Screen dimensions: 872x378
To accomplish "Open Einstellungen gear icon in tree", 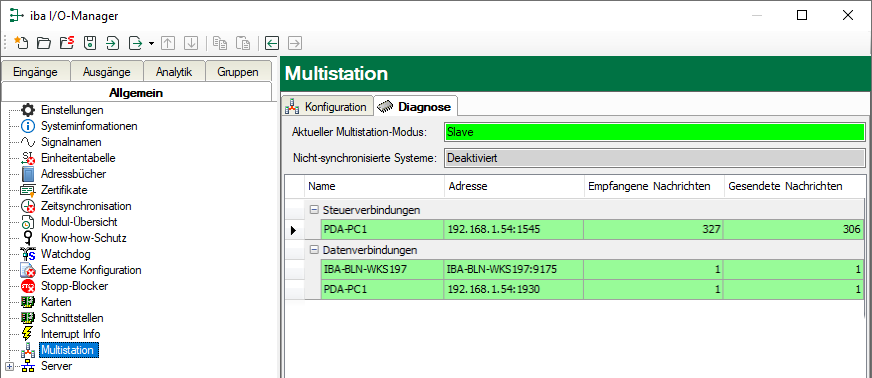I will (28, 110).
